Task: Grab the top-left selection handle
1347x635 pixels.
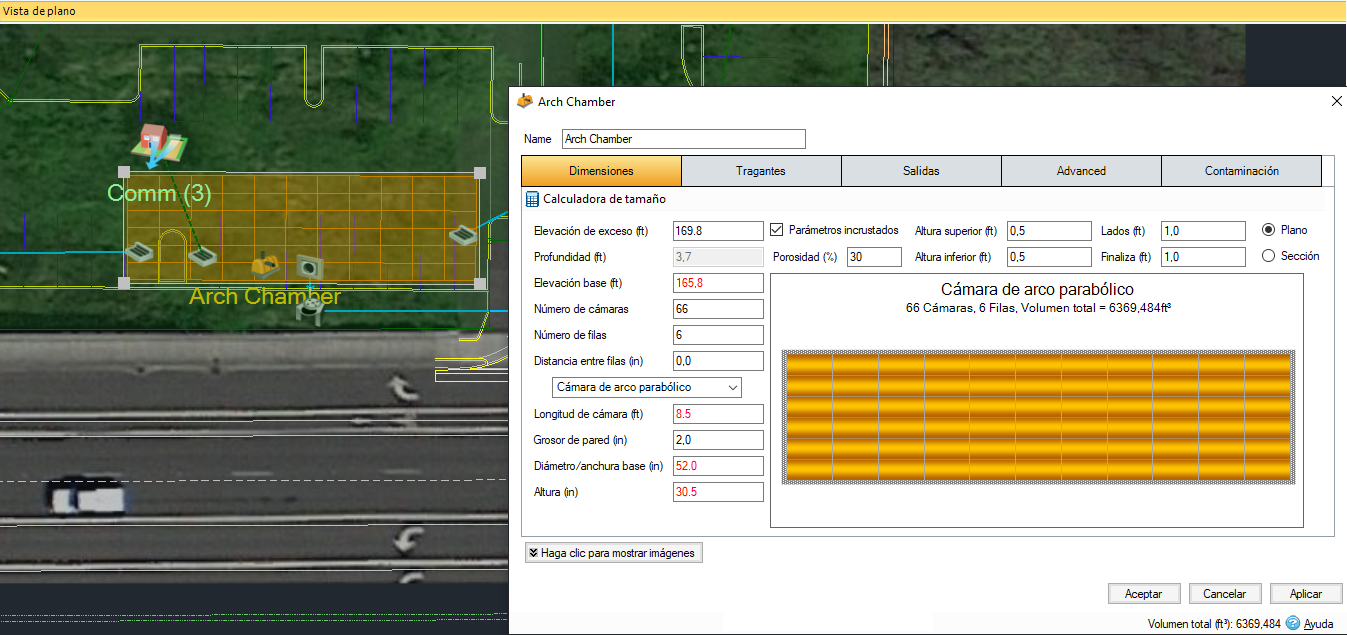Action: (x=124, y=172)
